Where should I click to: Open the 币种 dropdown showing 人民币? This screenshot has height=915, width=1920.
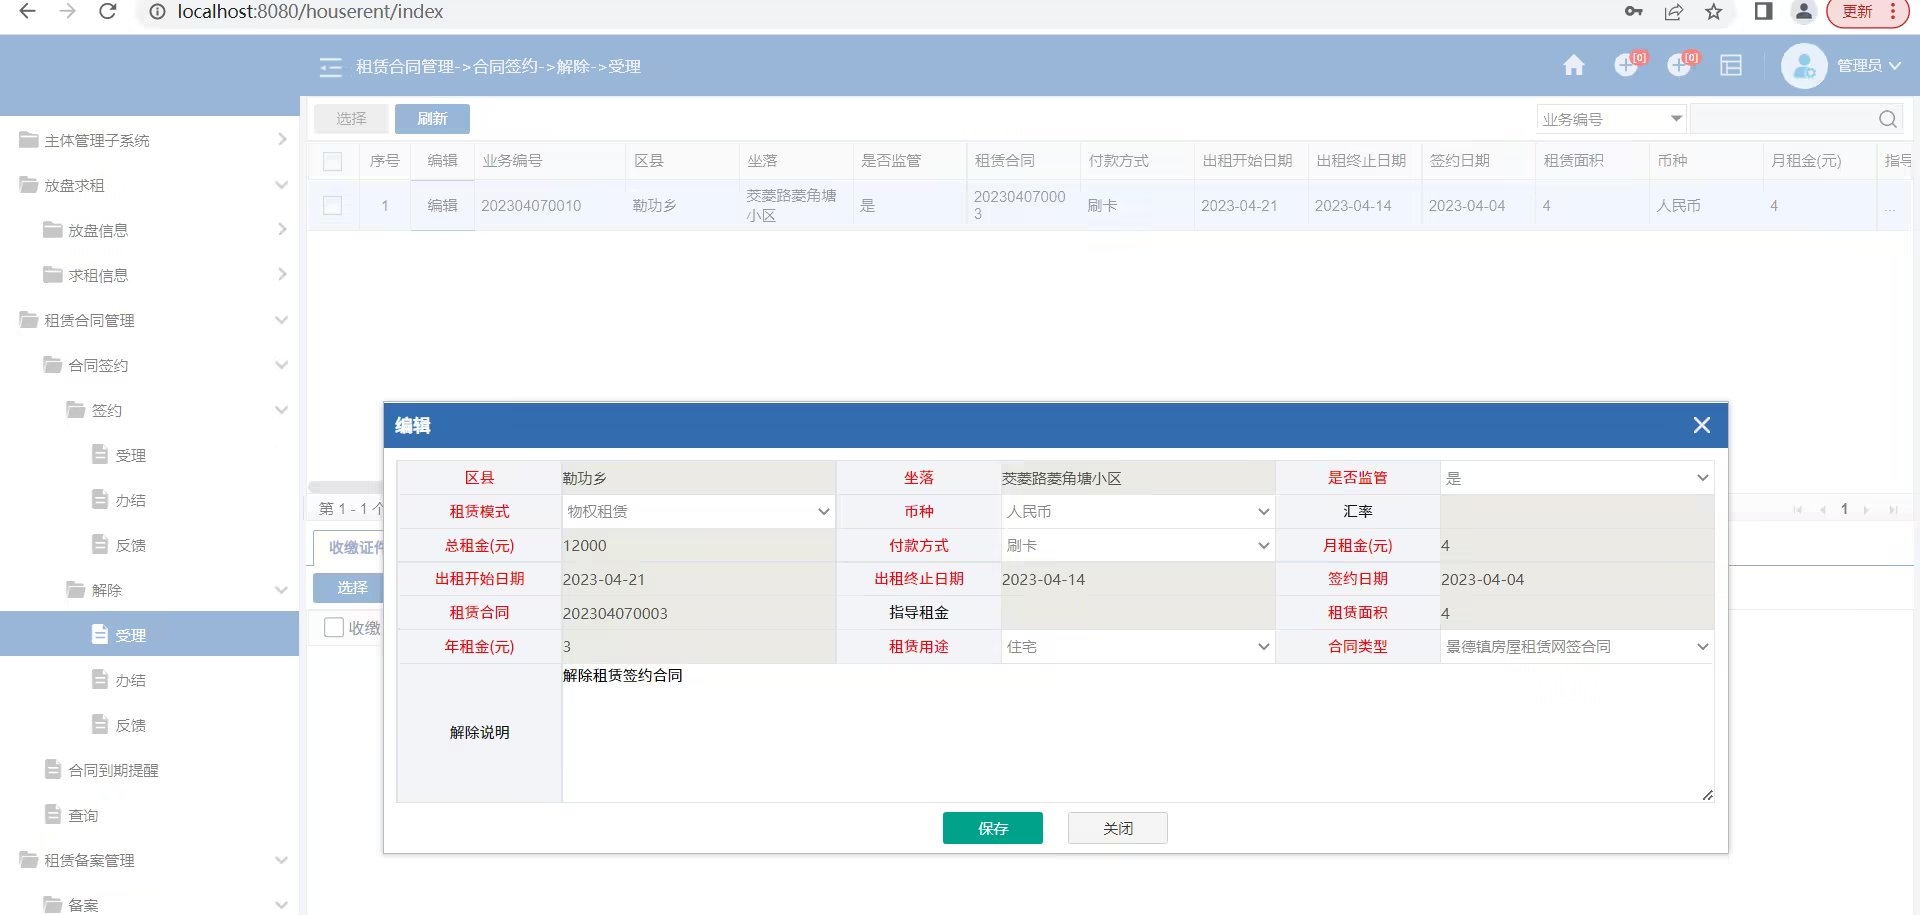1138,511
